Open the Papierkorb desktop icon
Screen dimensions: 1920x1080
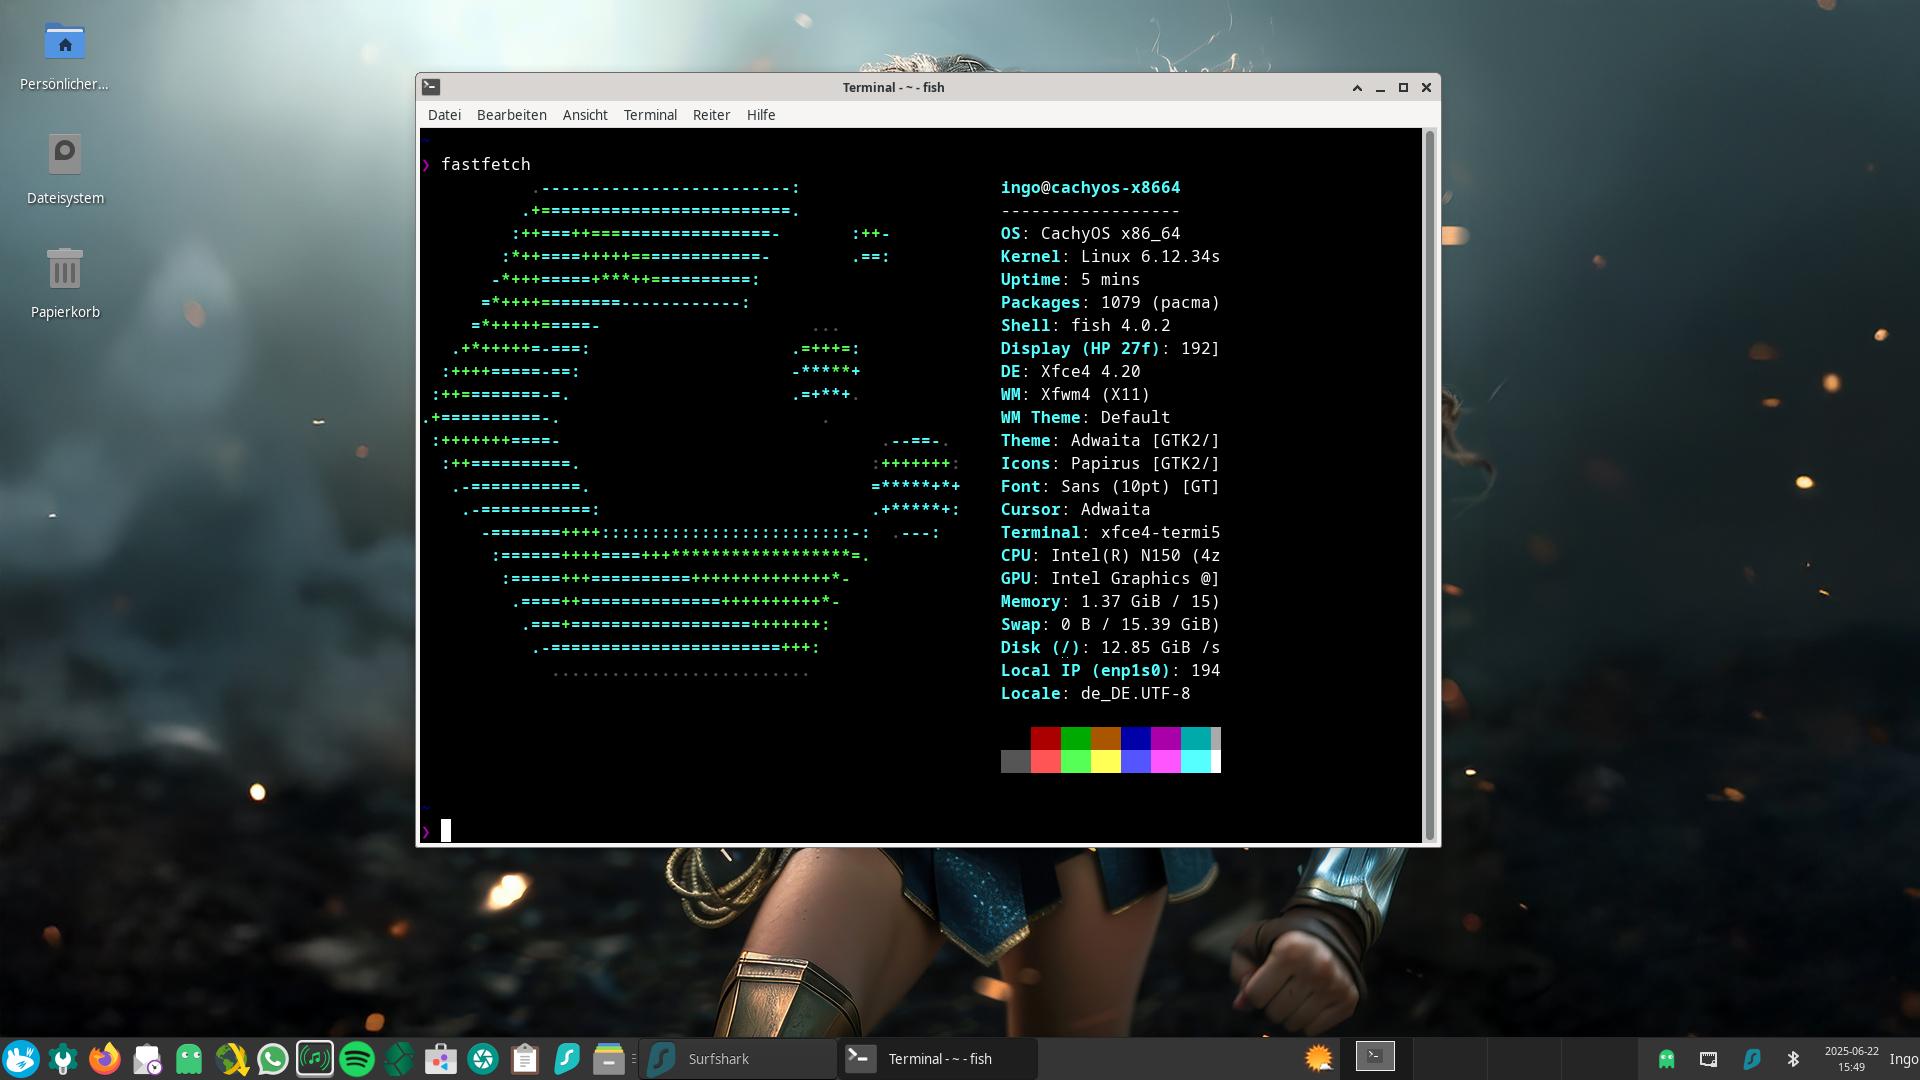64,272
